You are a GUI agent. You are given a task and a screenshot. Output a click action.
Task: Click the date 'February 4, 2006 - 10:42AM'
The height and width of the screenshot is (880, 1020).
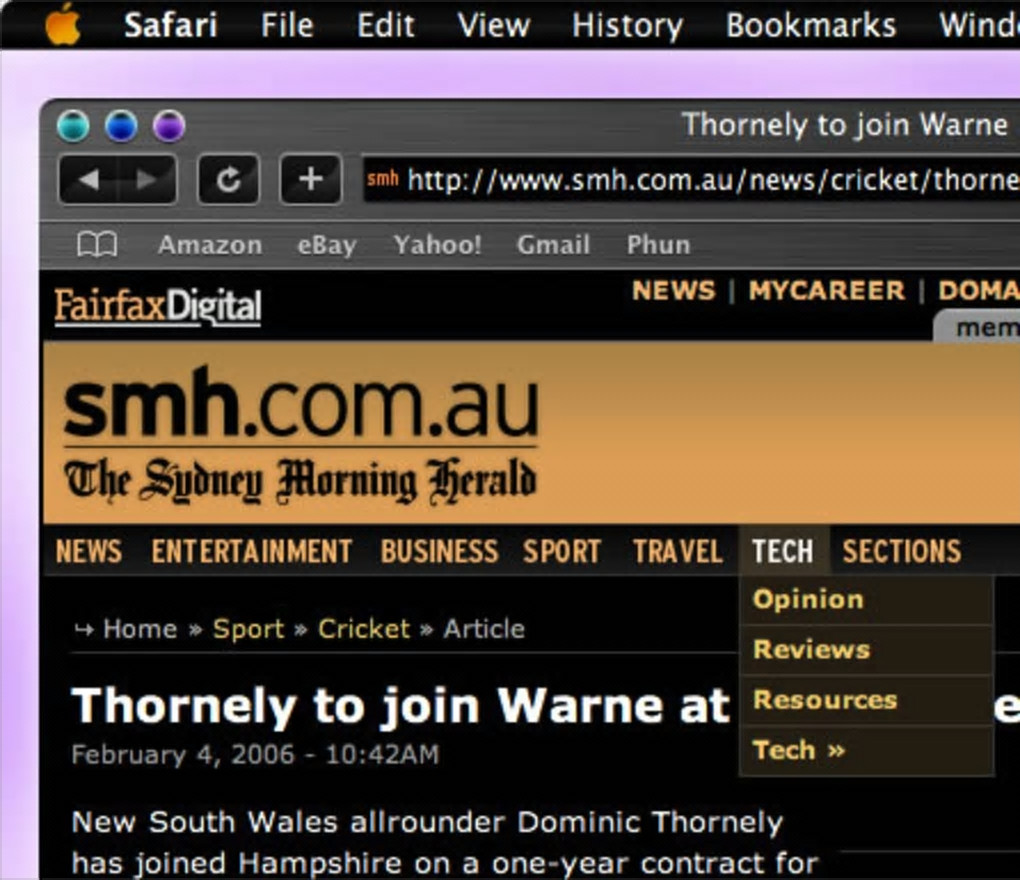tap(255, 754)
